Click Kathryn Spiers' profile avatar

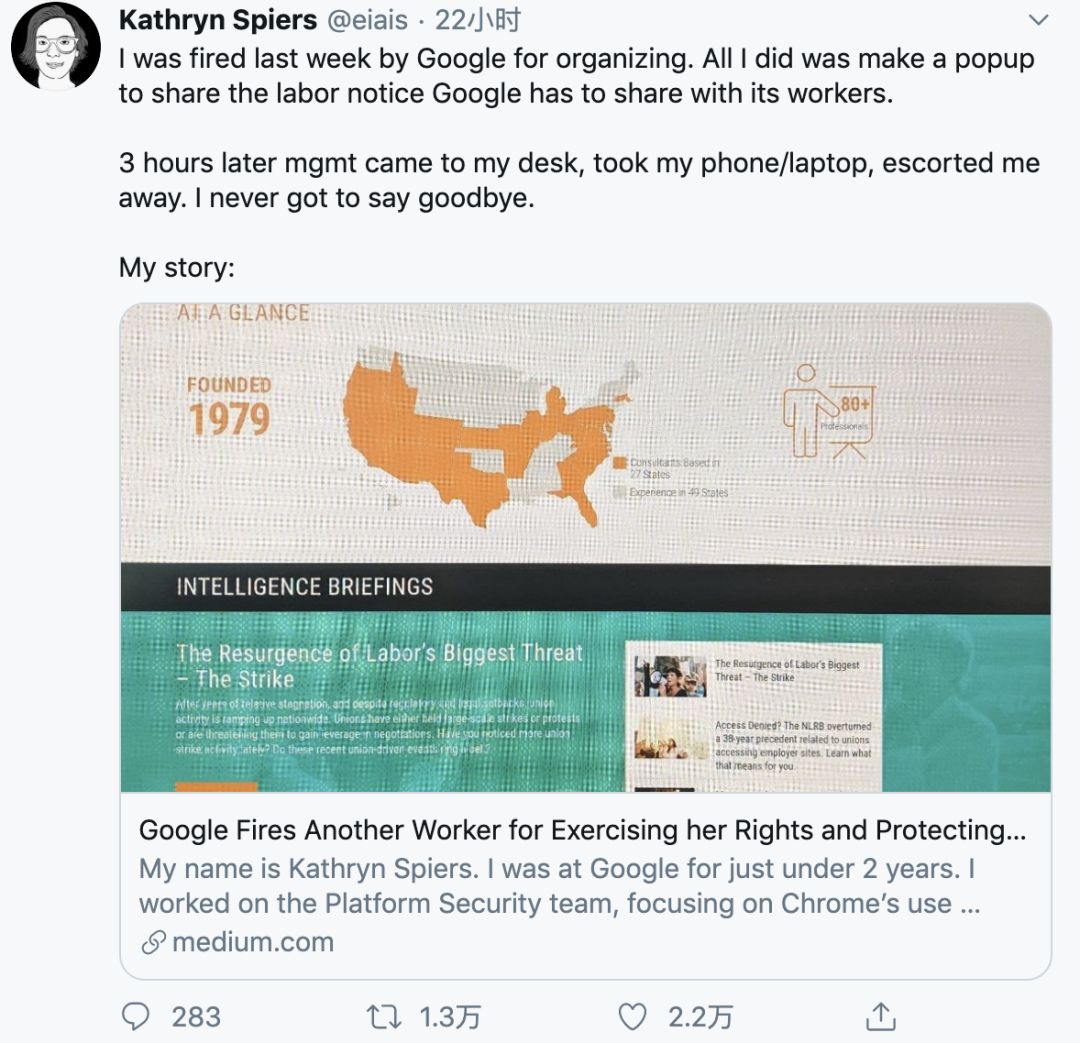(x=56, y=47)
